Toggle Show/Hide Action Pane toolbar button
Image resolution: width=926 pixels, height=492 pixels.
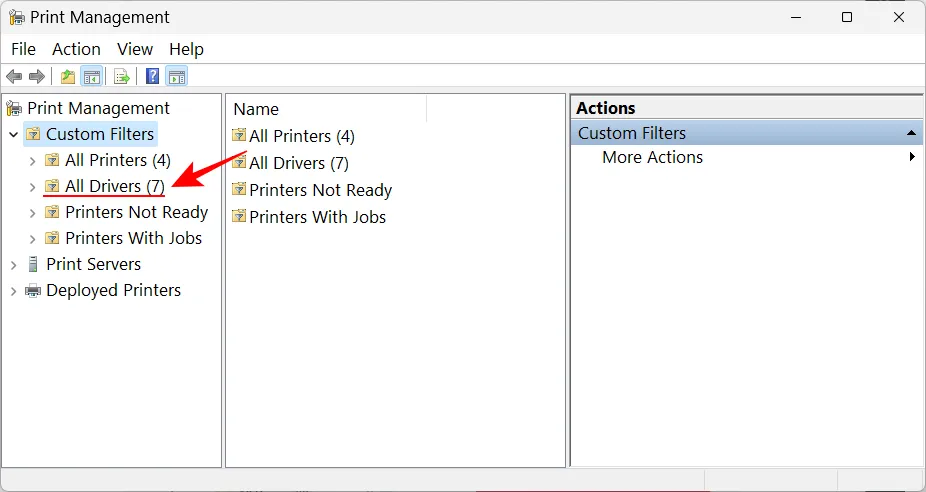(x=176, y=77)
